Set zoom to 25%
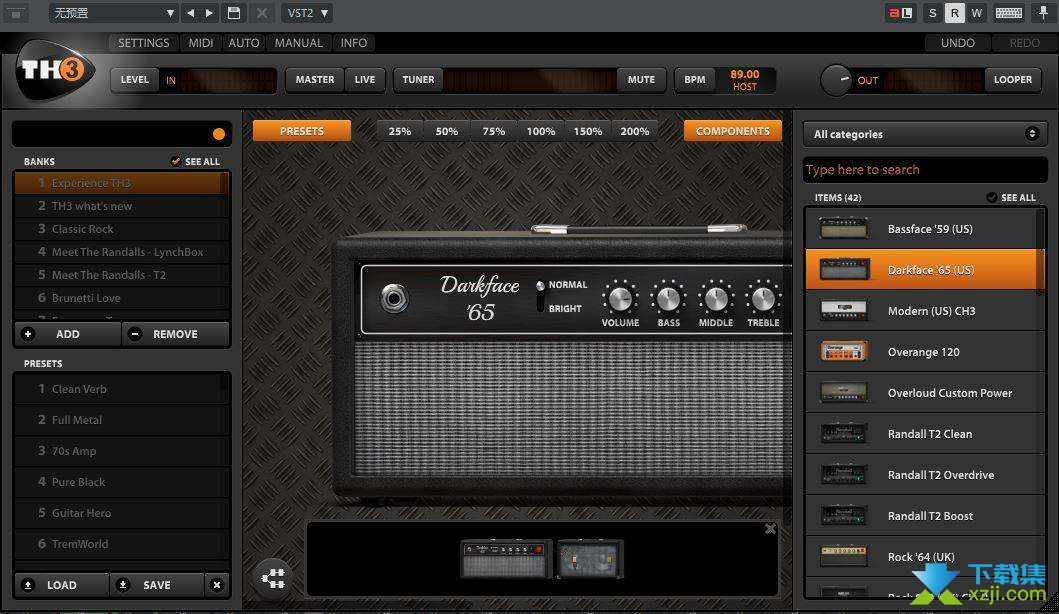Viewport: 1059px width, 614px height. (x=399, y=131)
